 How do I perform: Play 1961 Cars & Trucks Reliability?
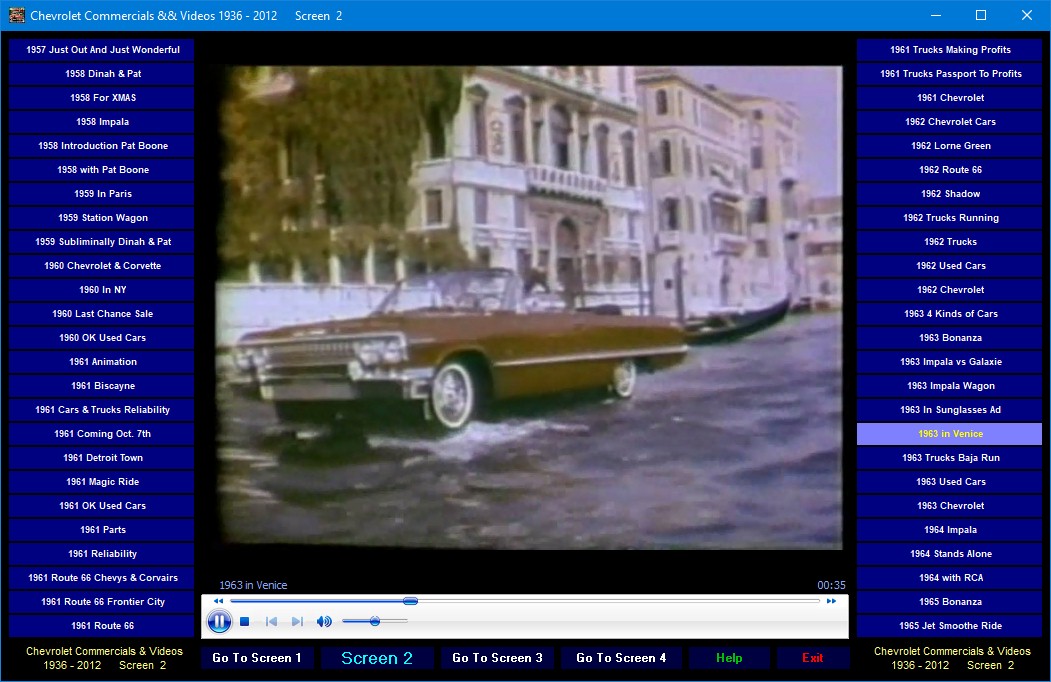tap(103, 410)
